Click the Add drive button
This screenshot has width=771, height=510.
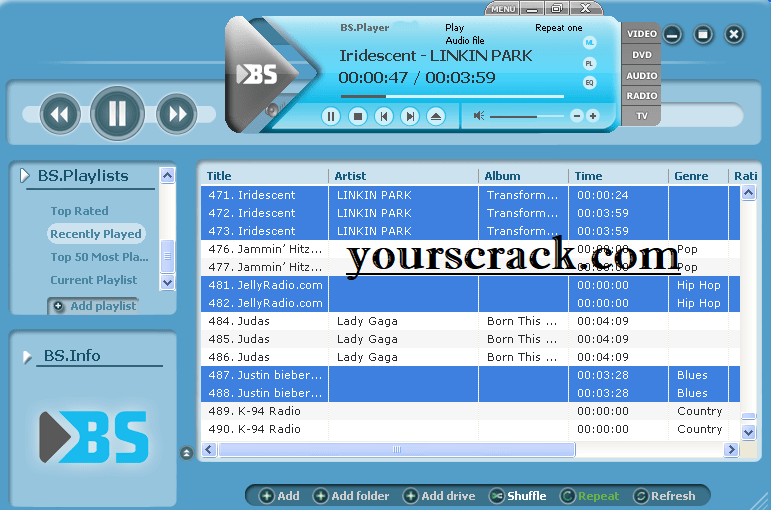(439, 496)
